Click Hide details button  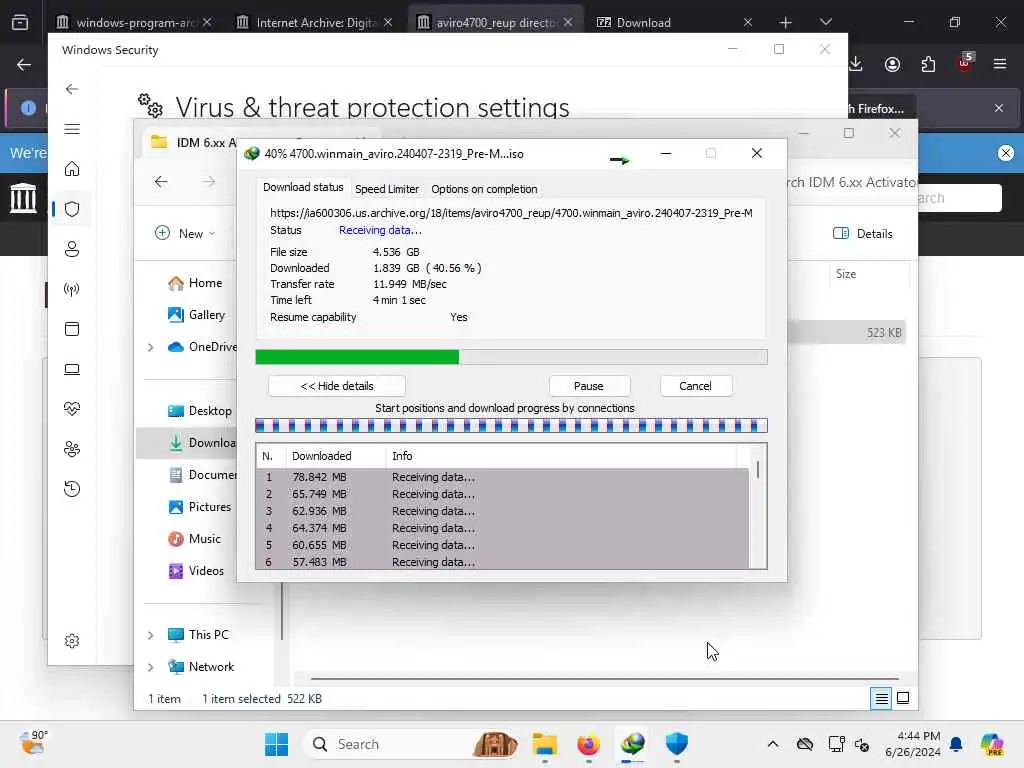337,386
